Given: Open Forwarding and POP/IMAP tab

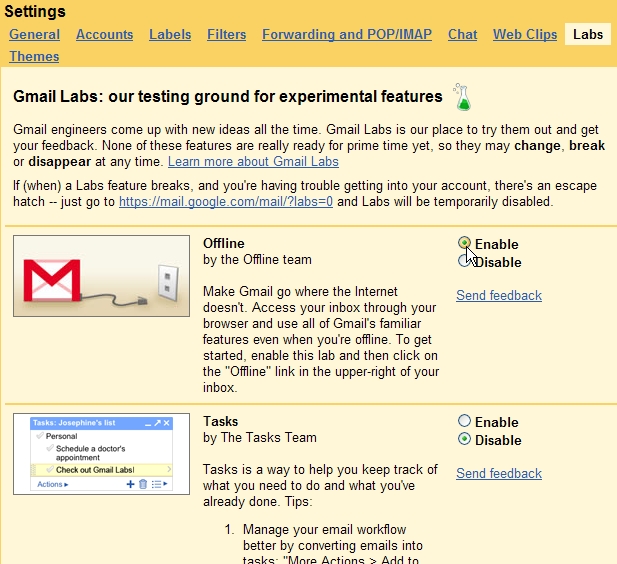Looking at the screenshot, I should [347, 34].
